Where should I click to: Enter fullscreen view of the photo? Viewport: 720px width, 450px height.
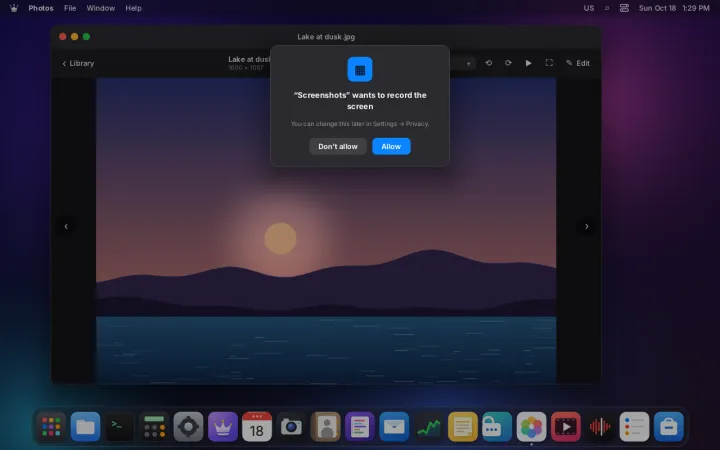pyautogui.click(x=549, y=63)
